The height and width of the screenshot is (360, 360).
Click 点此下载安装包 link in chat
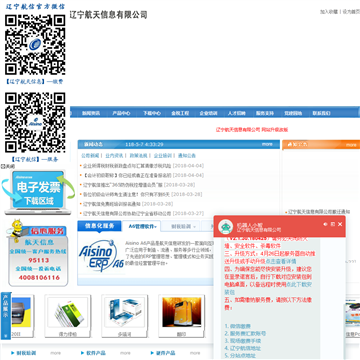(268, 288)
